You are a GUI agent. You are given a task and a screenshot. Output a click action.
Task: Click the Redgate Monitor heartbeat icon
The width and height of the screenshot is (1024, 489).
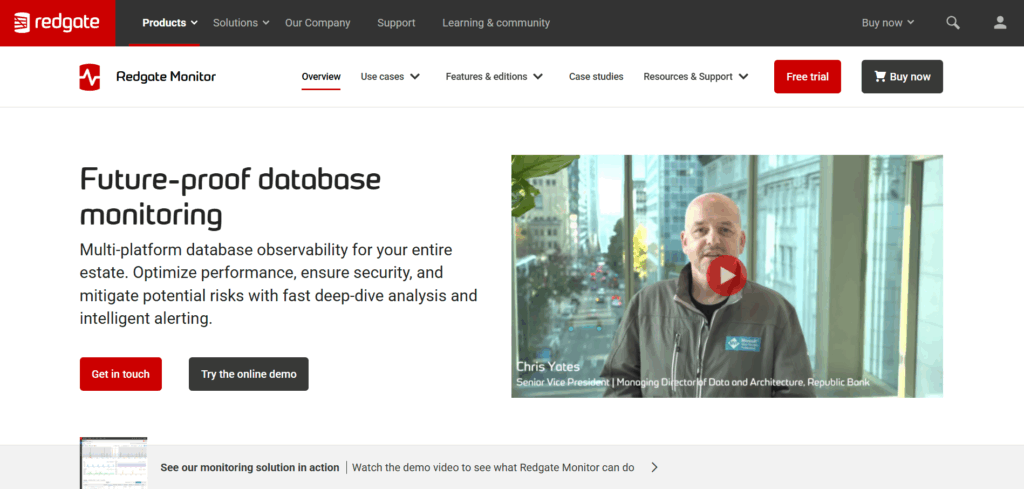[90, 77]
